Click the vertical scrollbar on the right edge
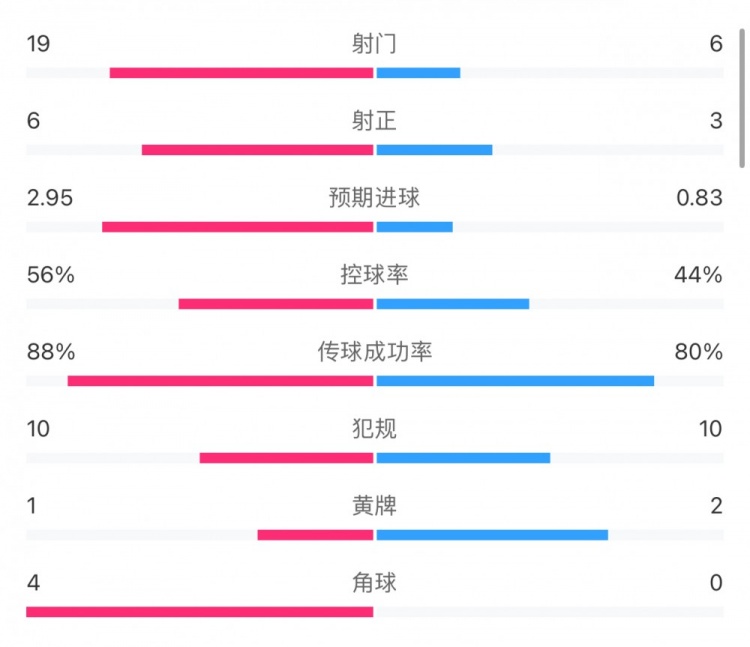The height and width of the screenshot is (647, 750). (742, 98)
